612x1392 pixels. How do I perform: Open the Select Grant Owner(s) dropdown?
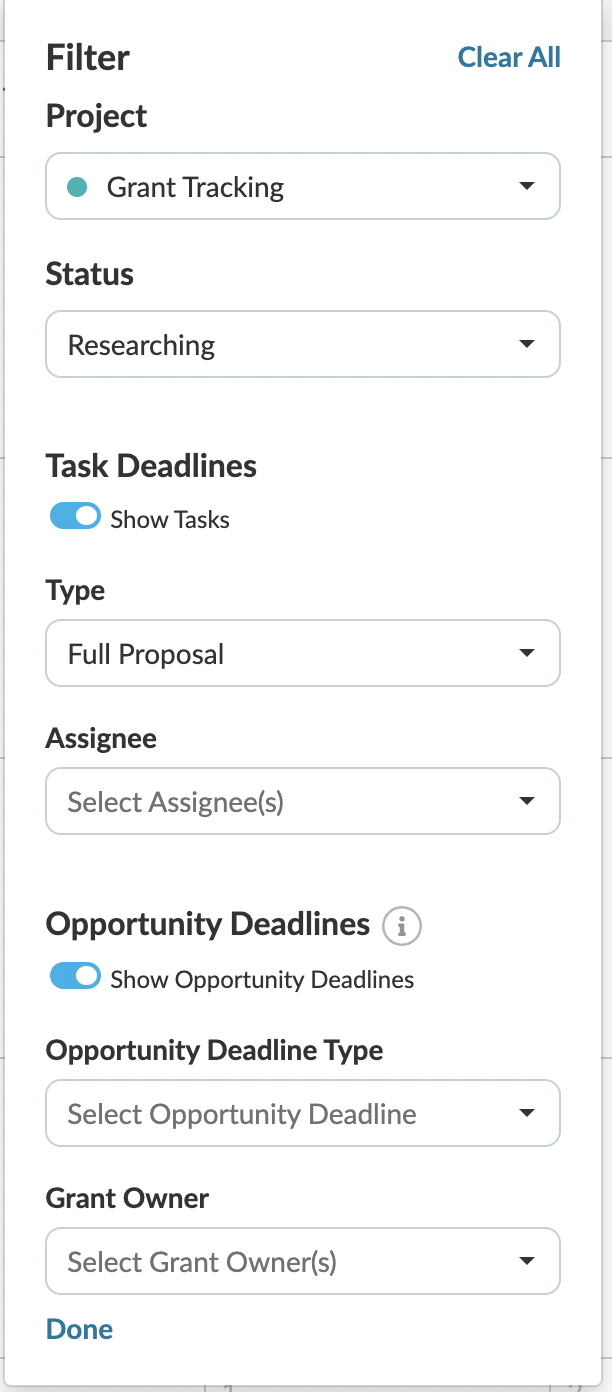coord(303,1261)
